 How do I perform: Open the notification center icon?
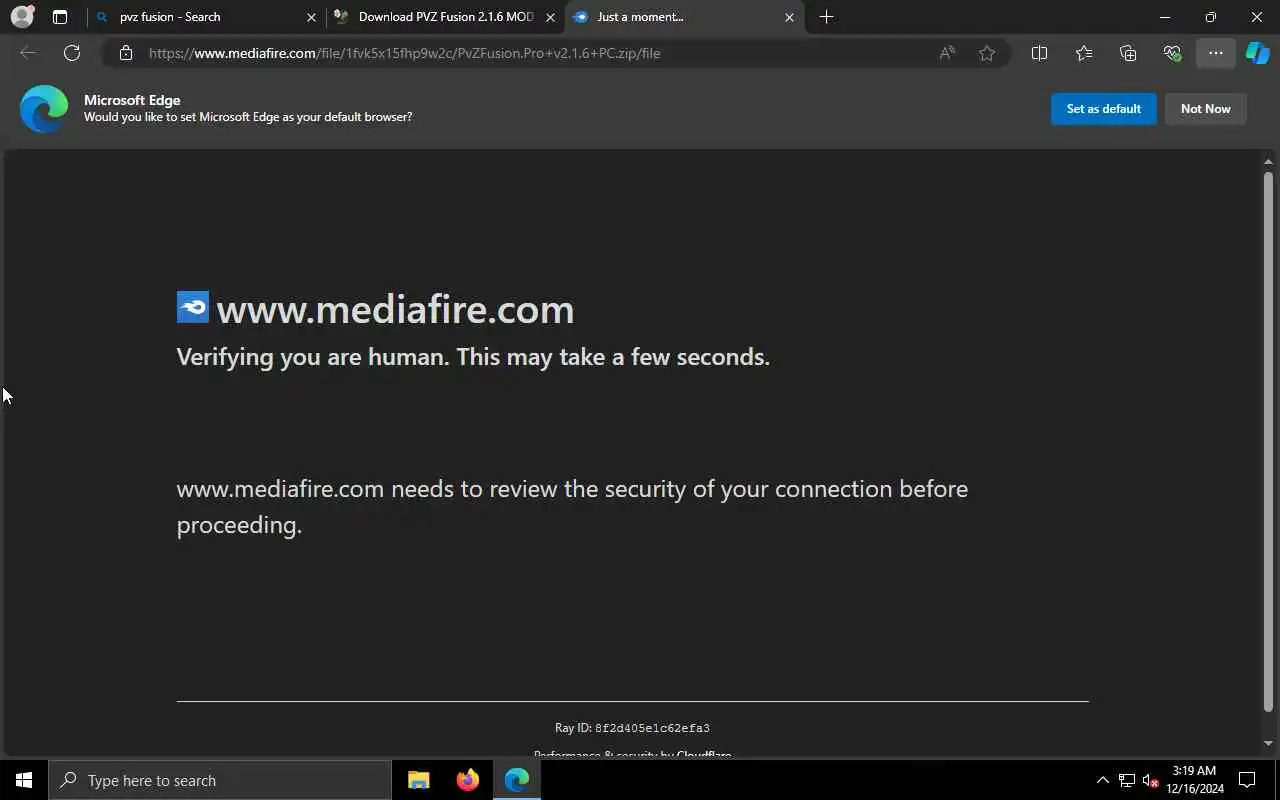pyautogui.click(x=1247, y=780)
